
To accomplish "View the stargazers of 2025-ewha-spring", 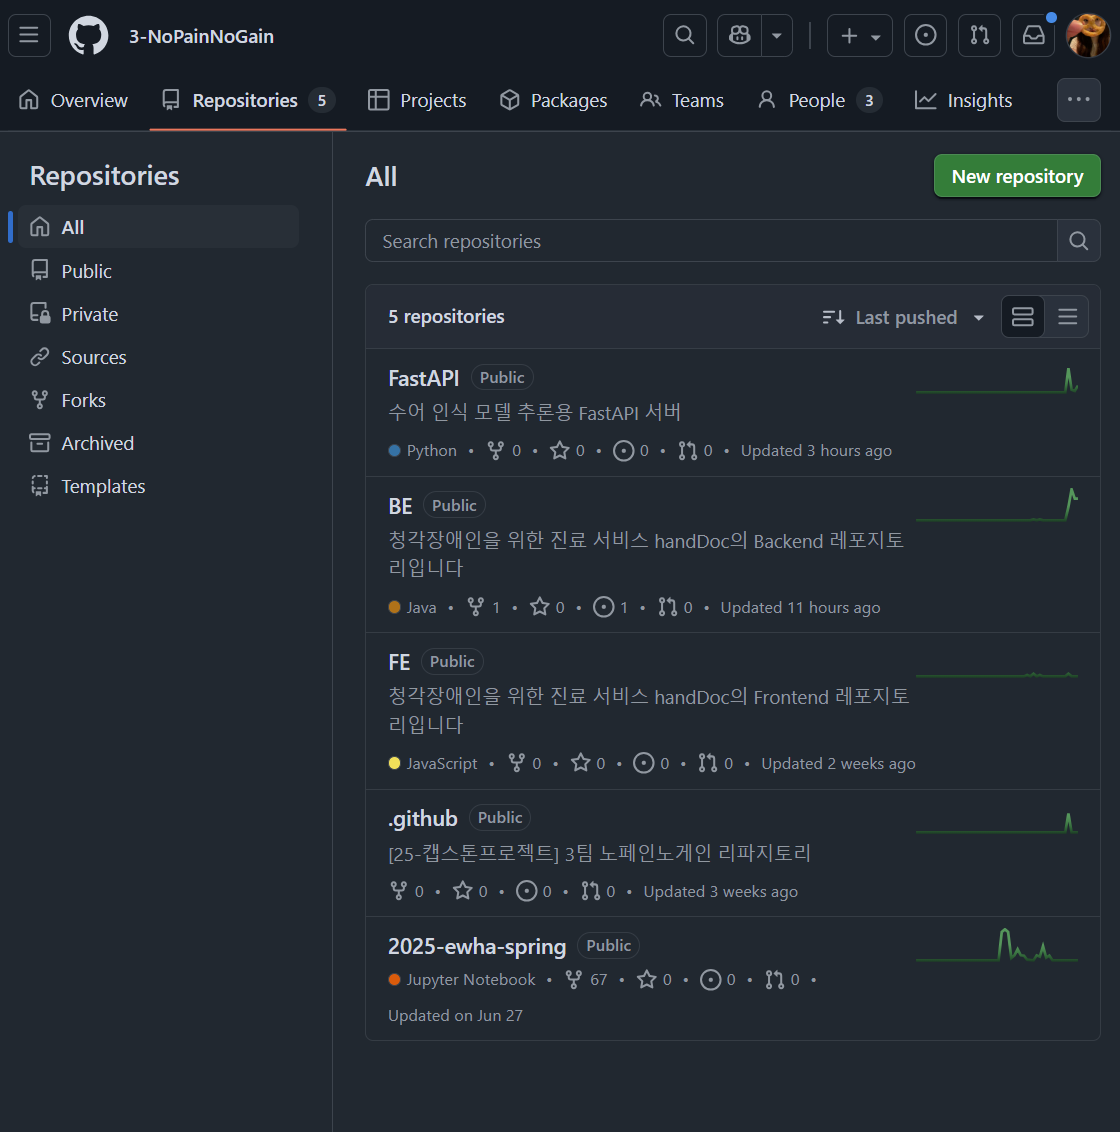I will pos(654,980).
